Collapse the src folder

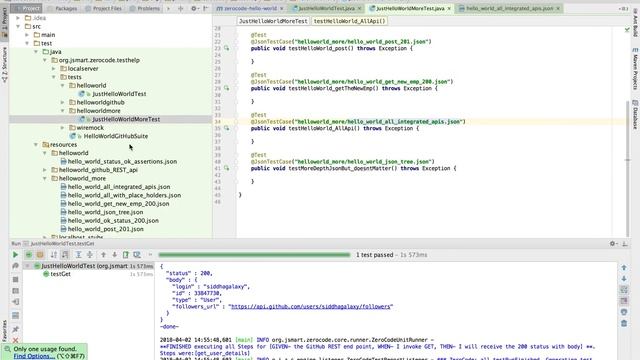click(x=18, y=26)
